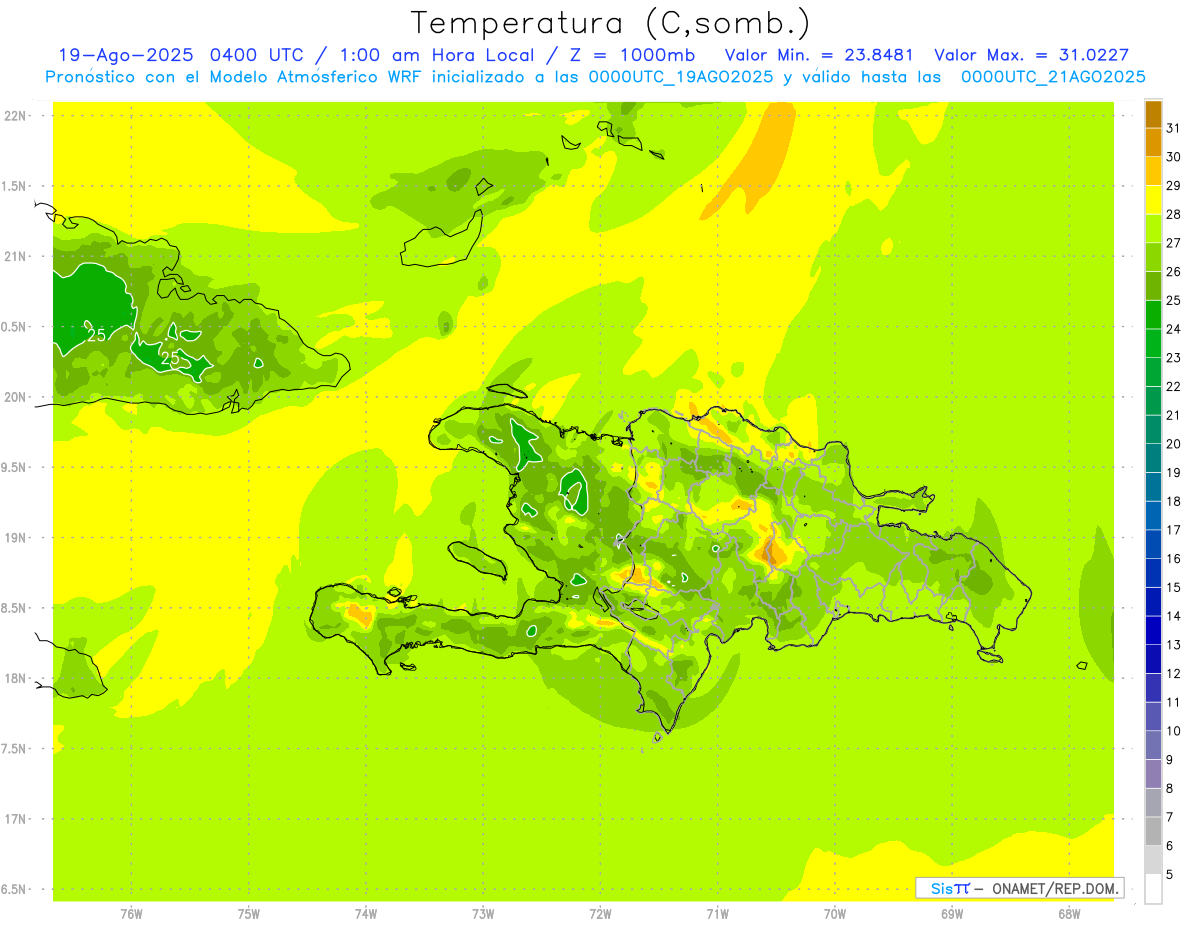Click the blue legend swatch between 15 and 16
This screenshot has width=1200, height=927.
click(x=1153, y=573)
